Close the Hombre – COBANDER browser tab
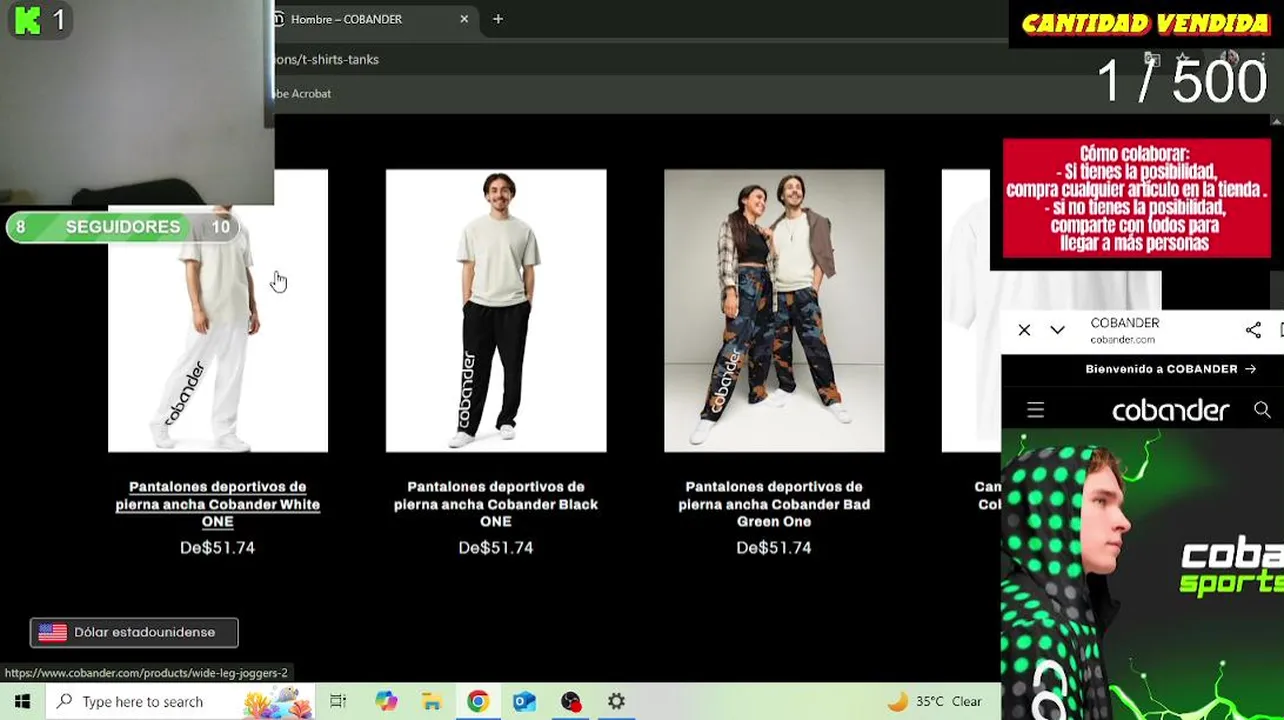Viewport: 1284px width, 720px height. click(464, 19)
